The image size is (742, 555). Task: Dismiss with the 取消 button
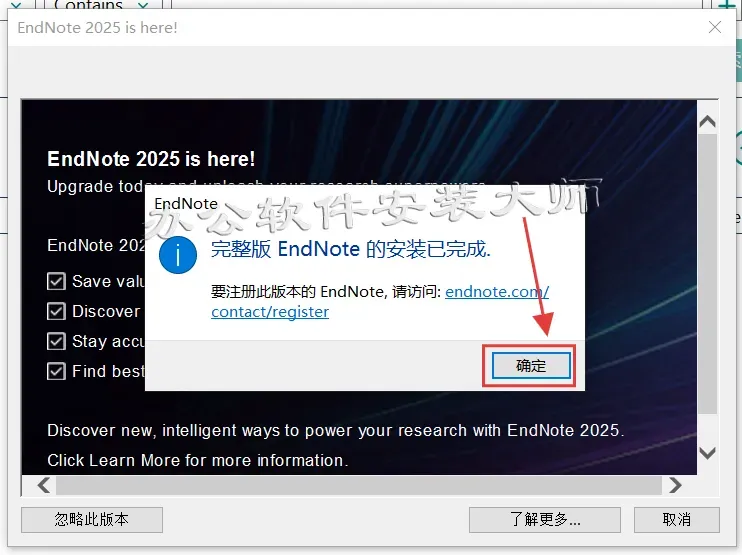coord(677,520)
